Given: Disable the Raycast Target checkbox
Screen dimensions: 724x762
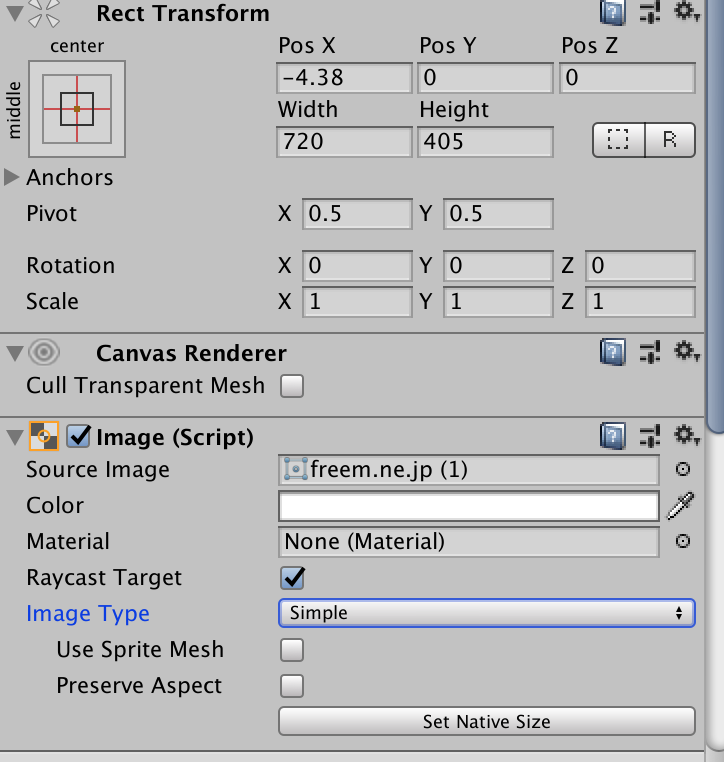Looking at the screenshot, I should tap(292, 578).
